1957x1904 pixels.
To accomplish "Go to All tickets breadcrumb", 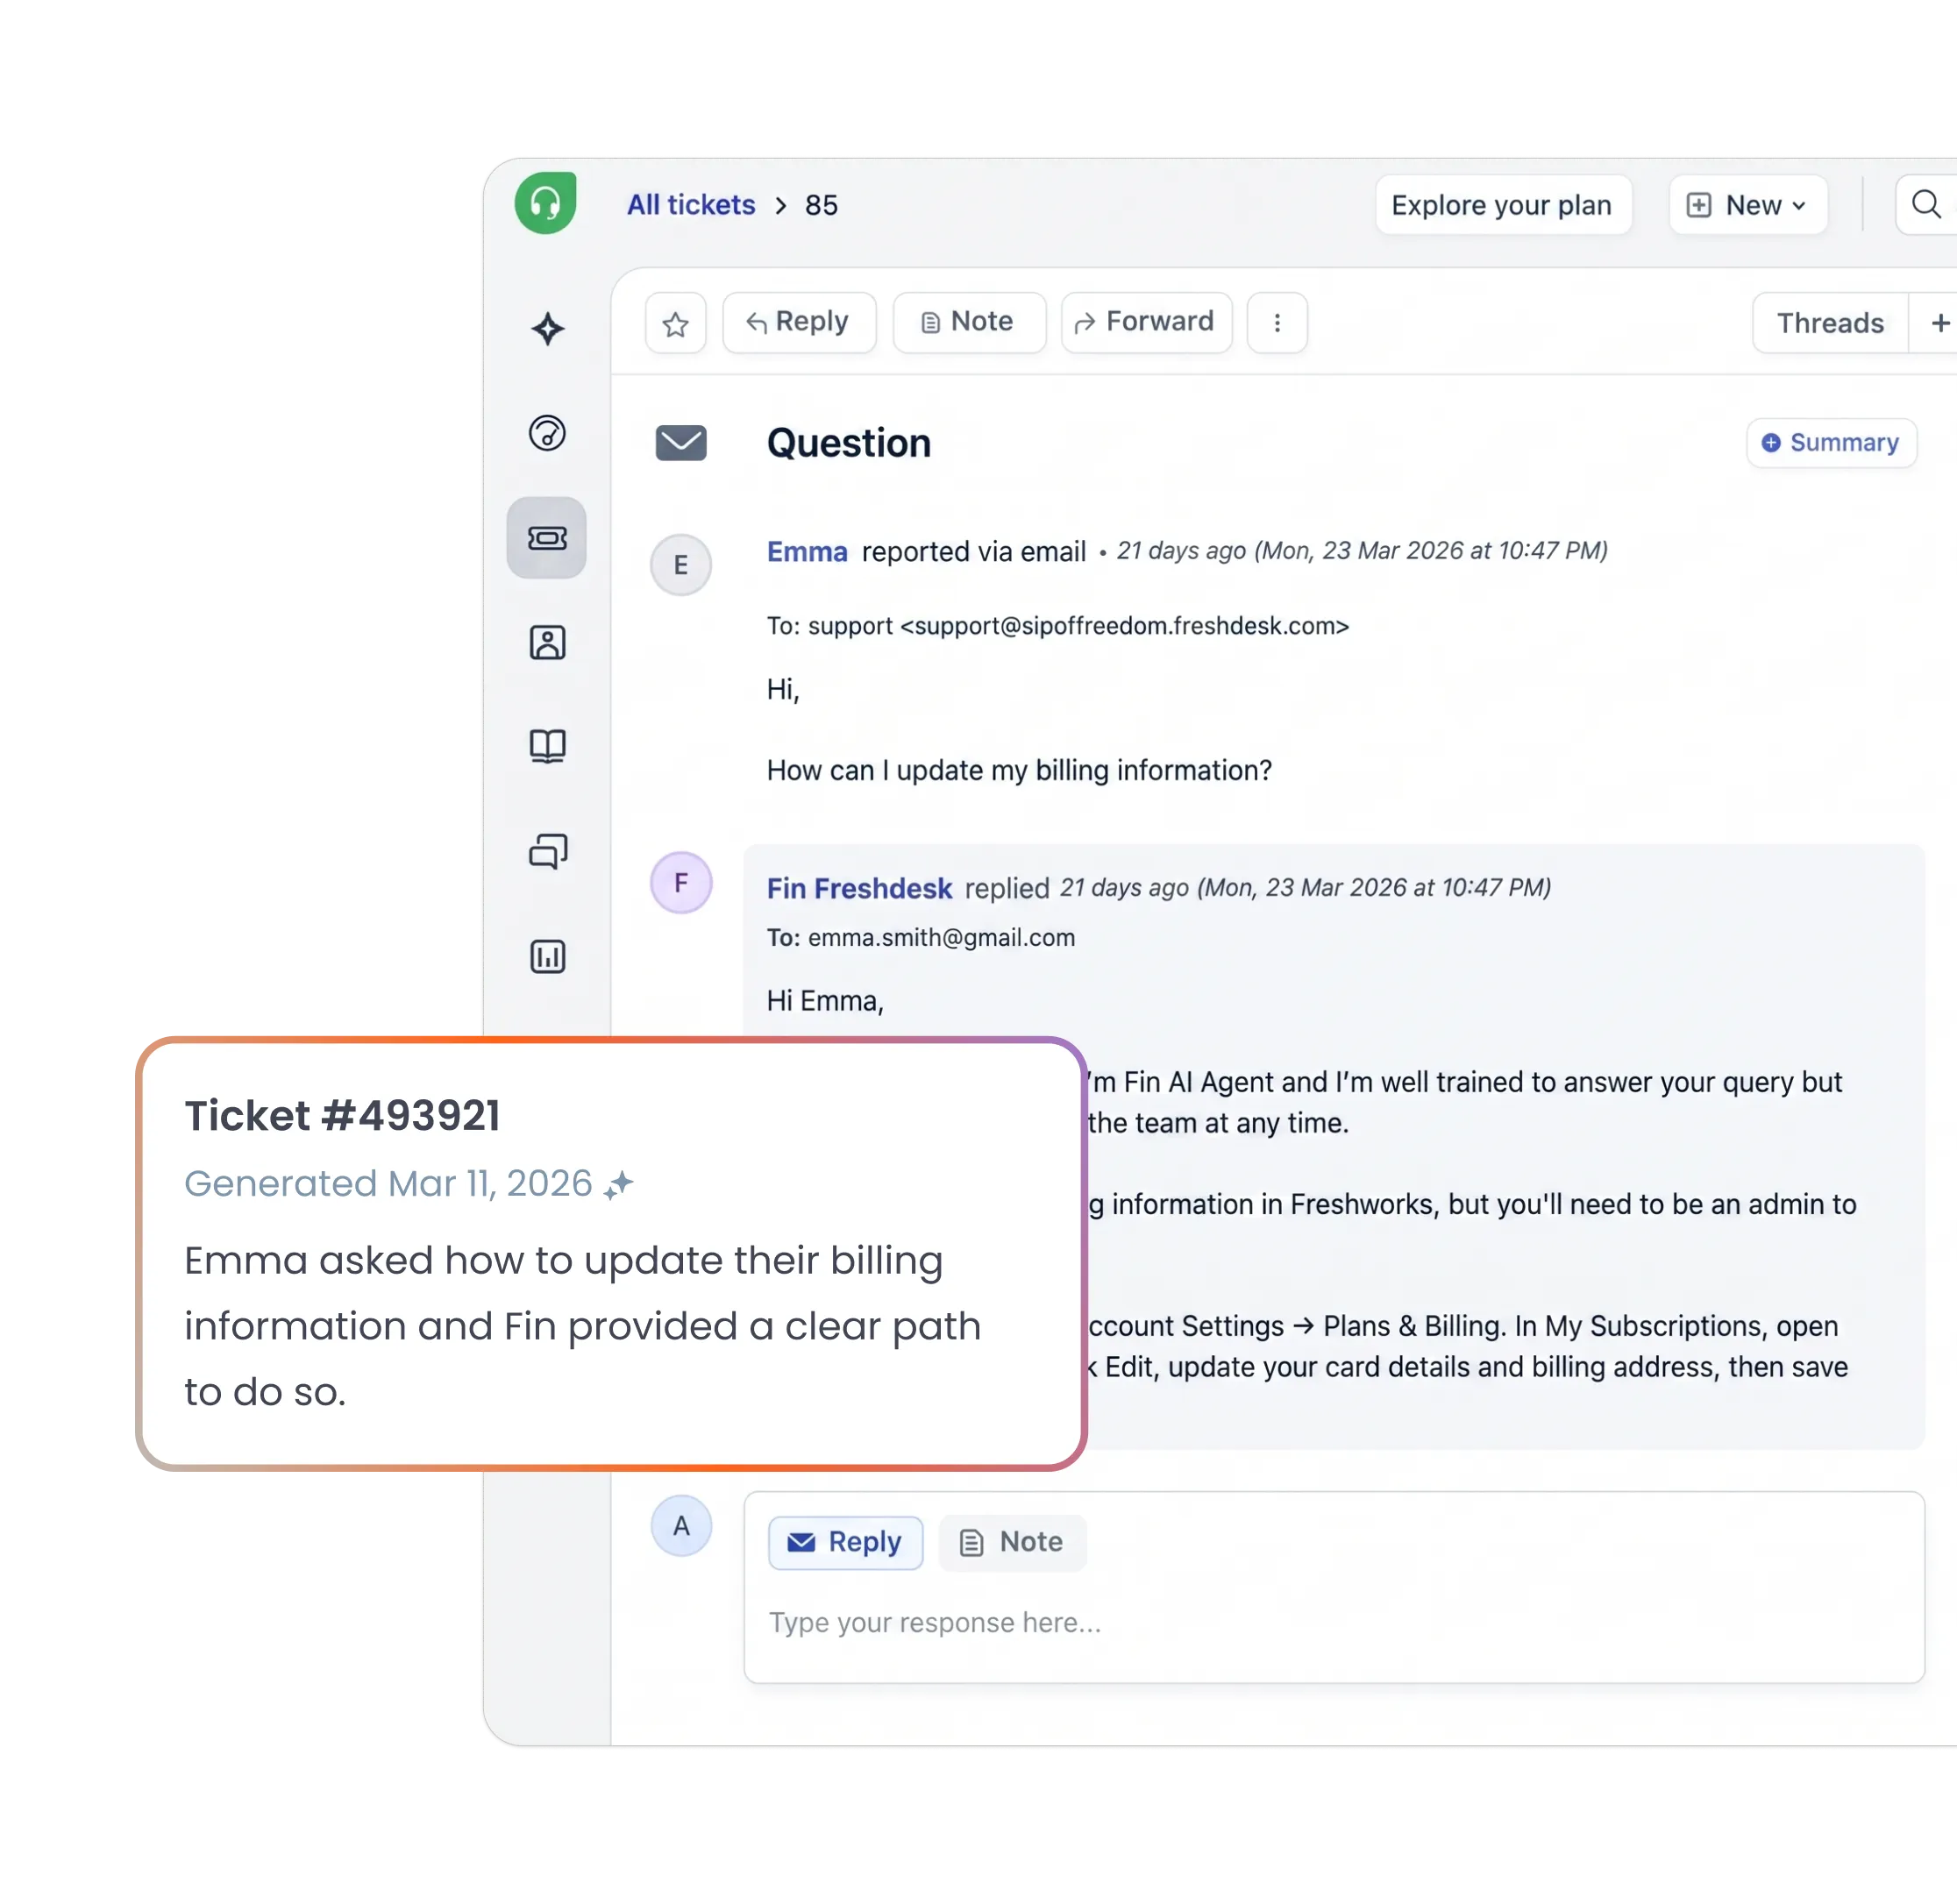I will click(x=691, y=205).
